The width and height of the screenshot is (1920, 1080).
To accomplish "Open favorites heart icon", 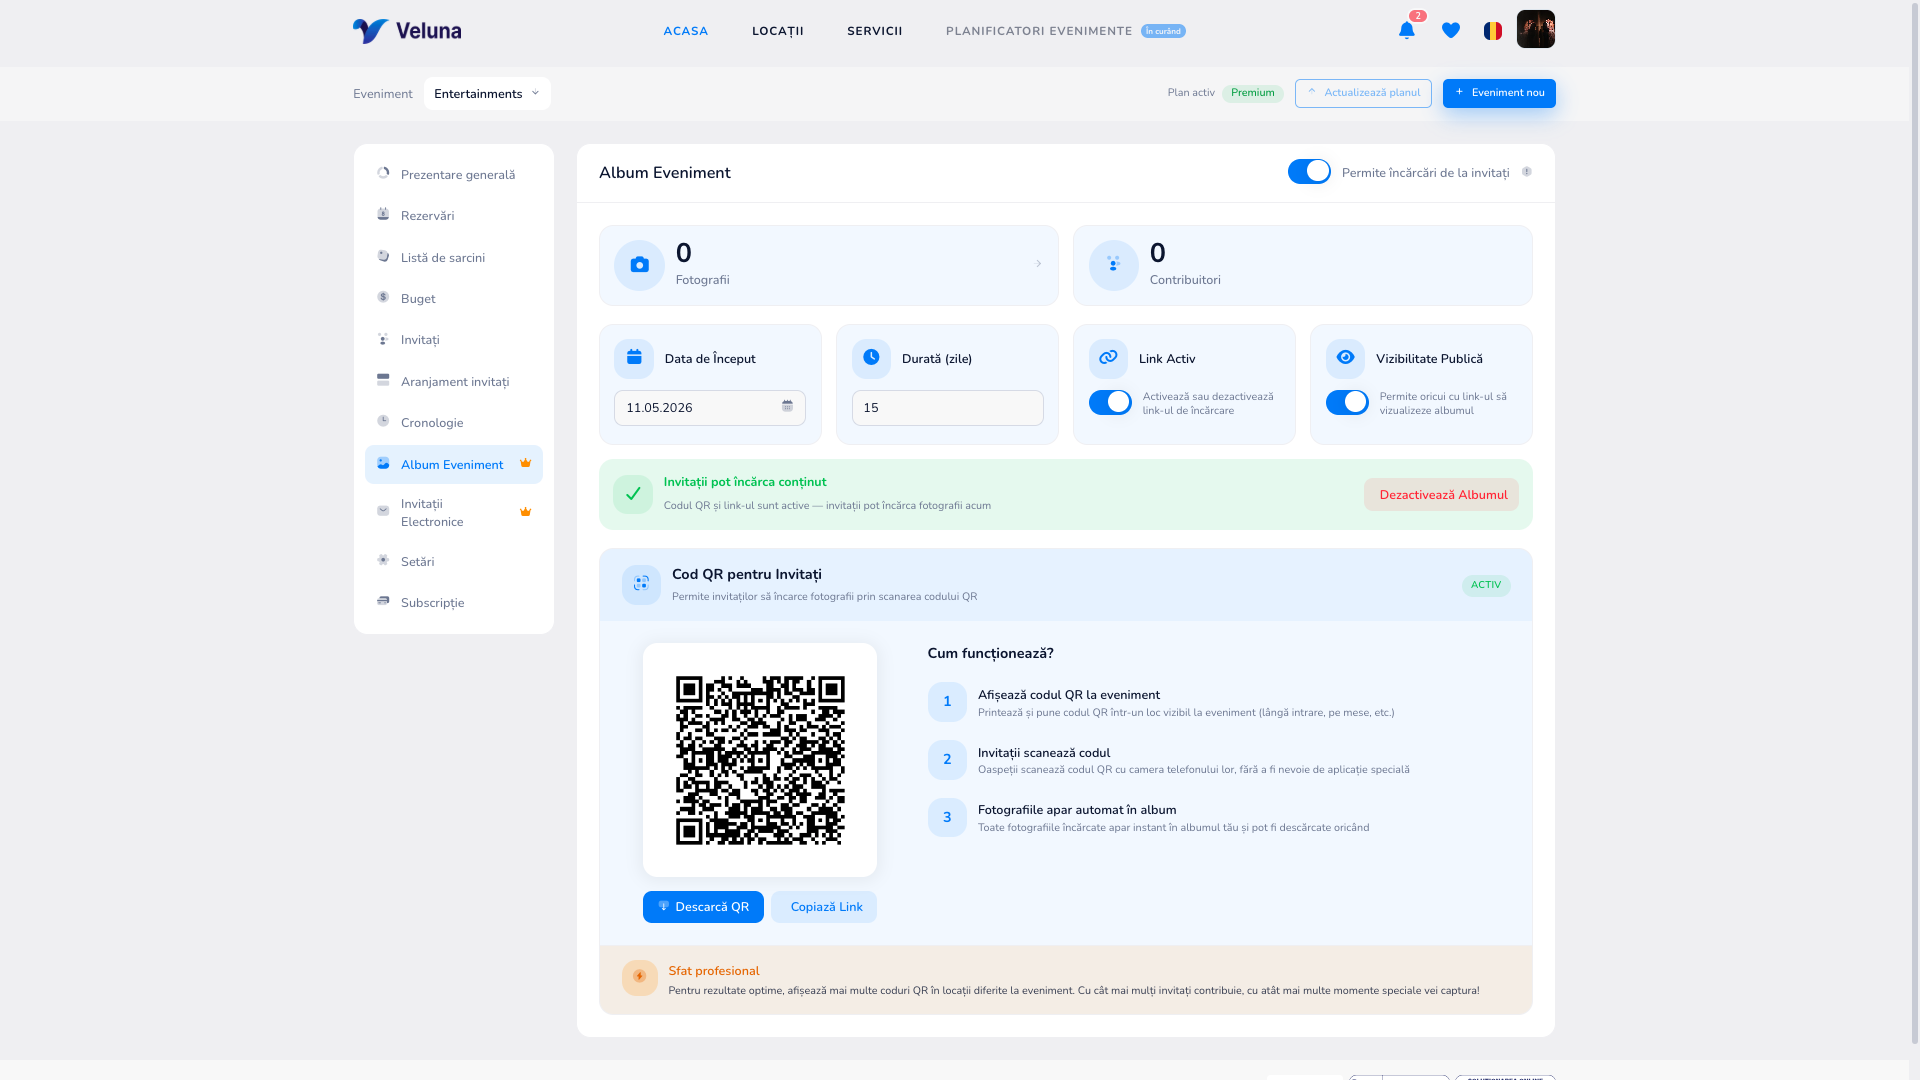I will click(x=1451, y=31).
